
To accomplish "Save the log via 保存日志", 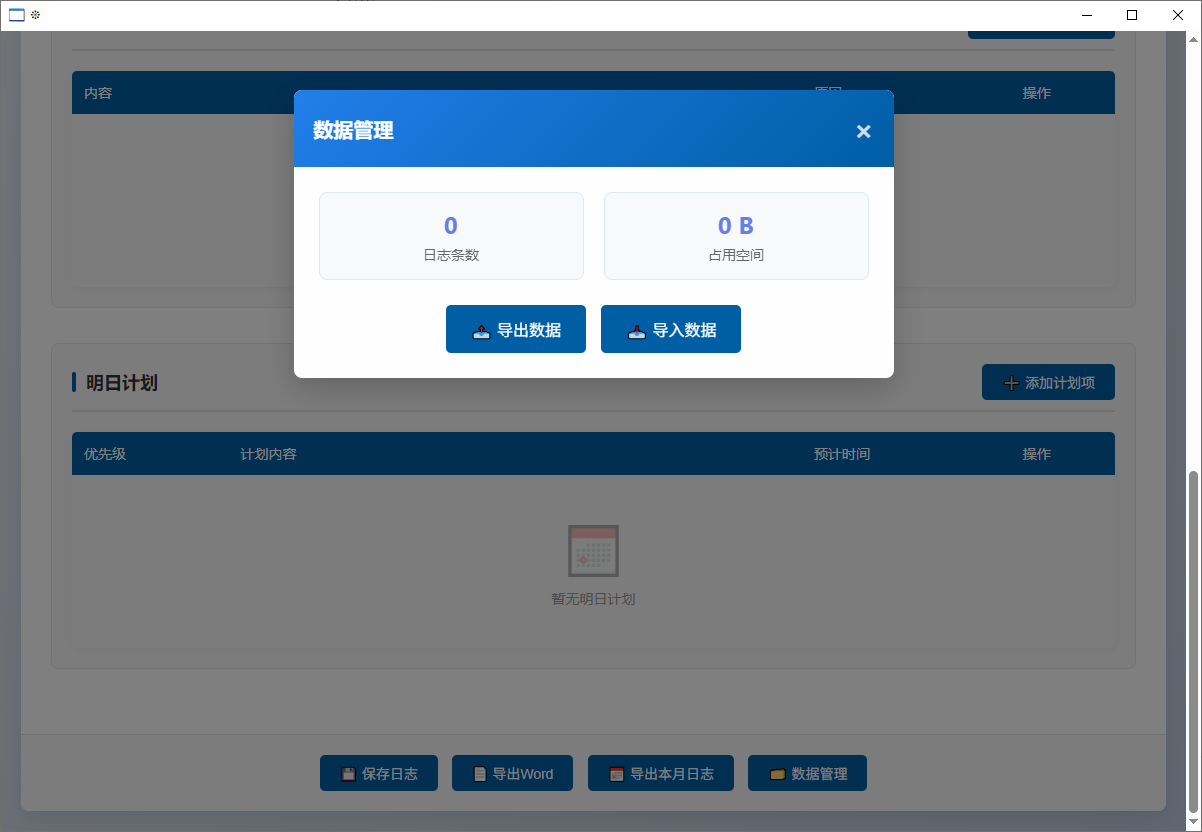I will pos(378,772).
